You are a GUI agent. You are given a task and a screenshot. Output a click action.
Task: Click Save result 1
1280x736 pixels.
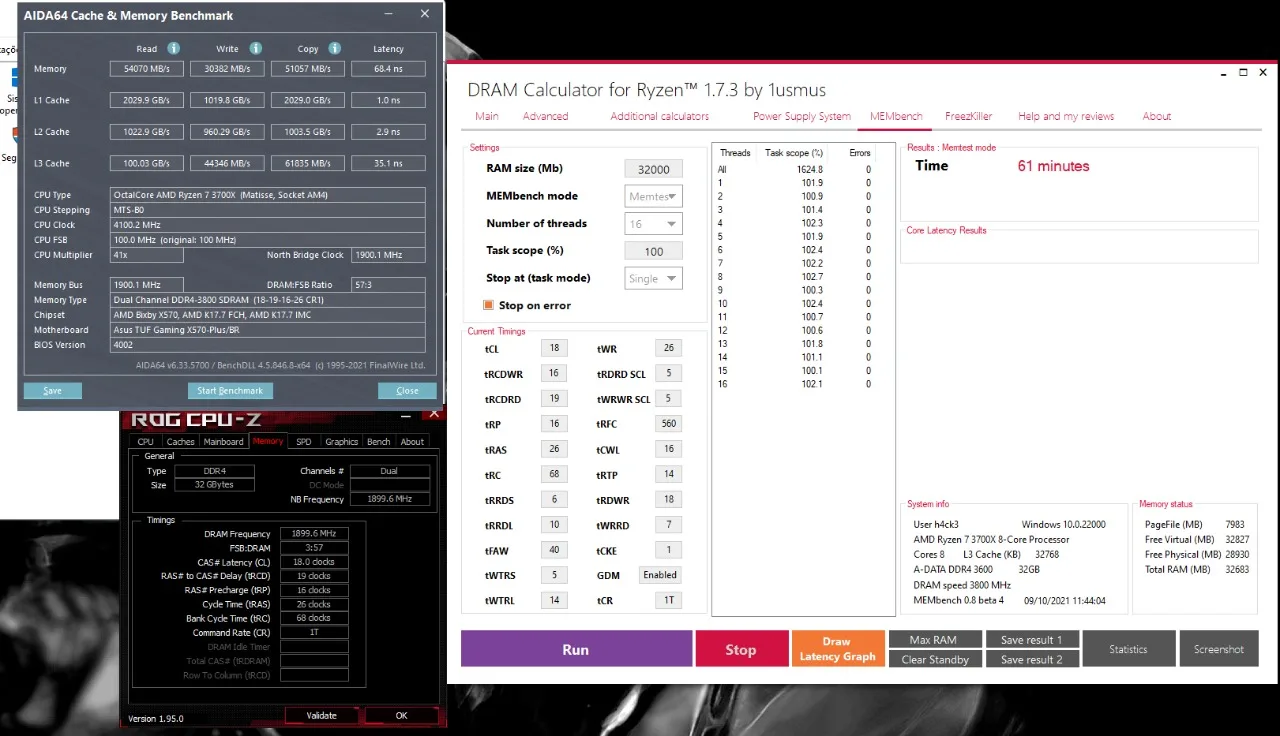[x=1032, y=640]
